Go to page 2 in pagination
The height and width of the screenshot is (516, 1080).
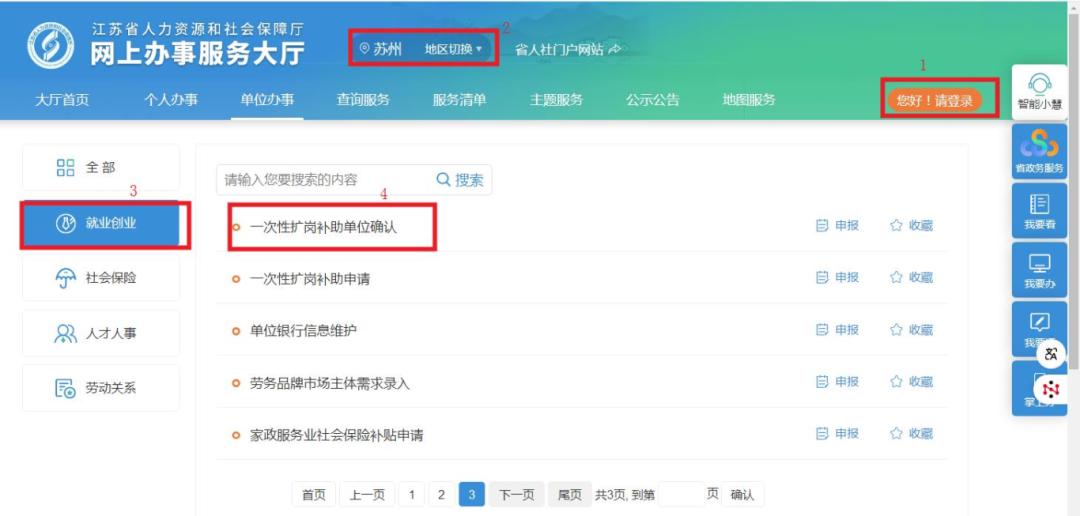pos(440,494)
